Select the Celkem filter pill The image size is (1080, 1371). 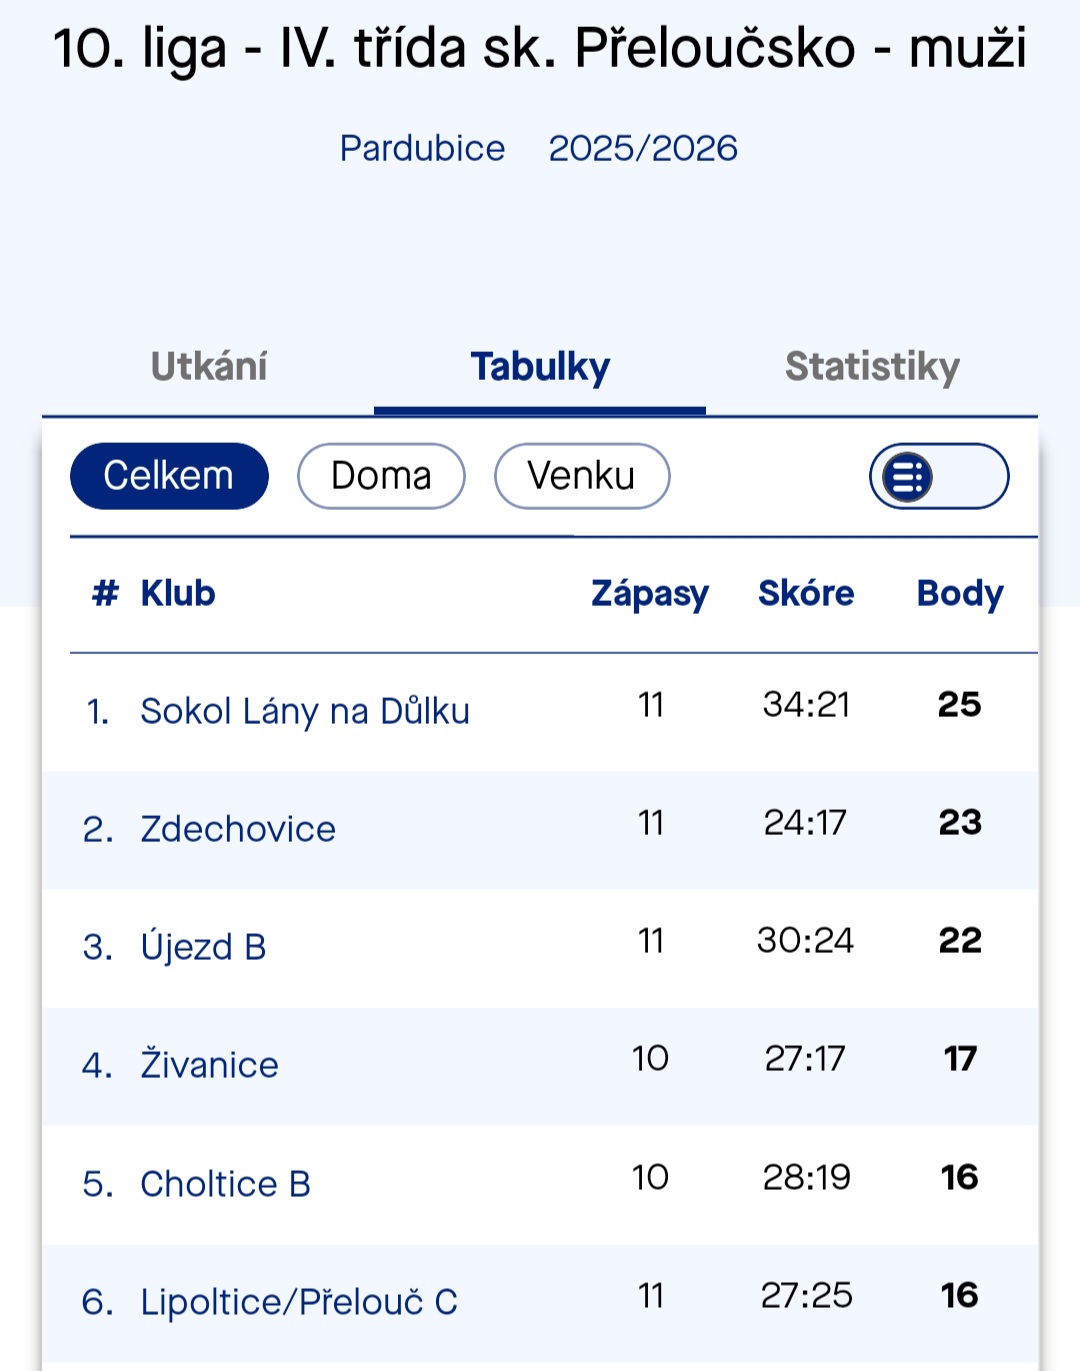coord(169,476)
